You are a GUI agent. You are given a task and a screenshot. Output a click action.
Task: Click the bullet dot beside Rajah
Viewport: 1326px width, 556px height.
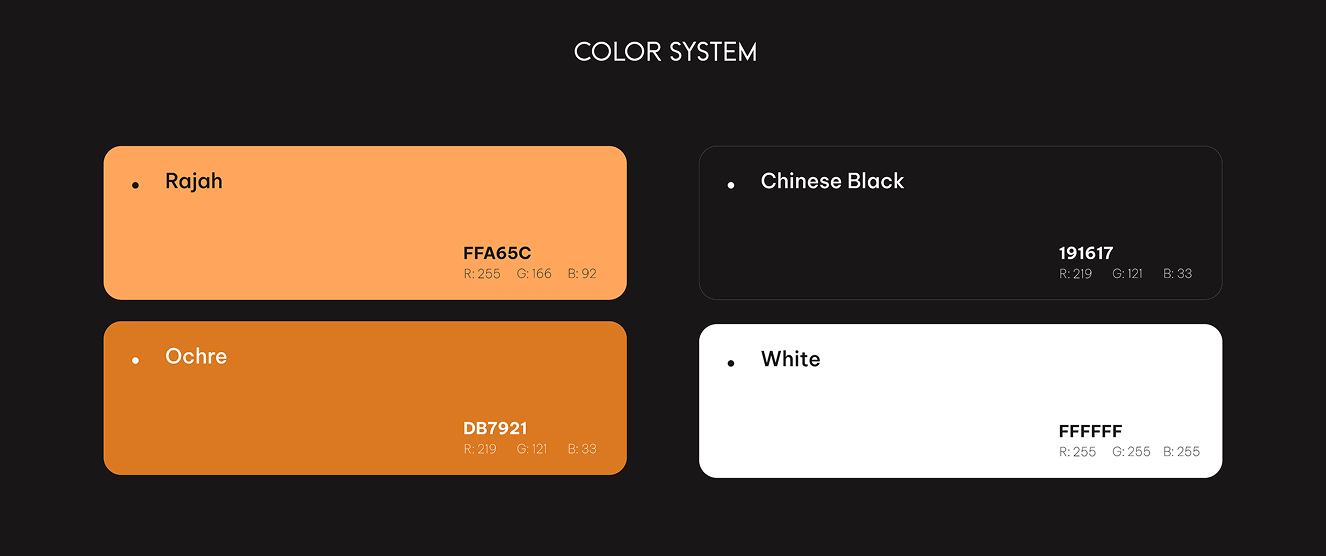(x=135, y=185)
